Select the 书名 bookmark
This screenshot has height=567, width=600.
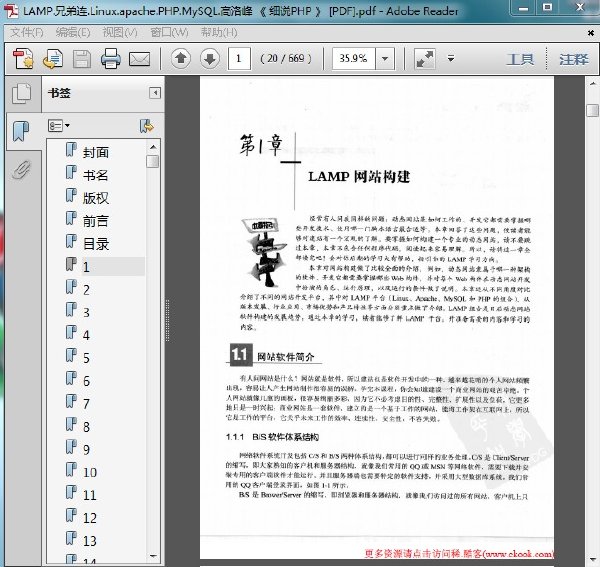[x=96, y=175]
